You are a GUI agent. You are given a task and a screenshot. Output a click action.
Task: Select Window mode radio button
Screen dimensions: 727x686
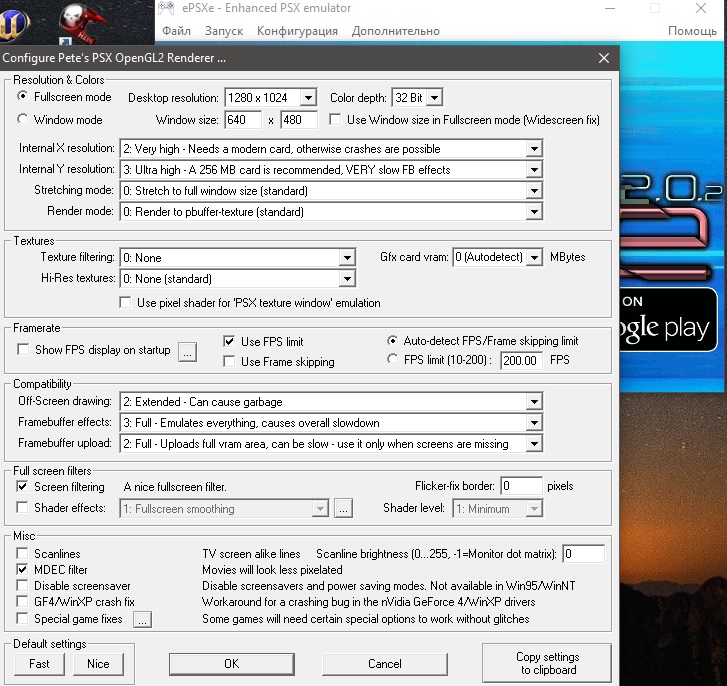click(22, 119)
